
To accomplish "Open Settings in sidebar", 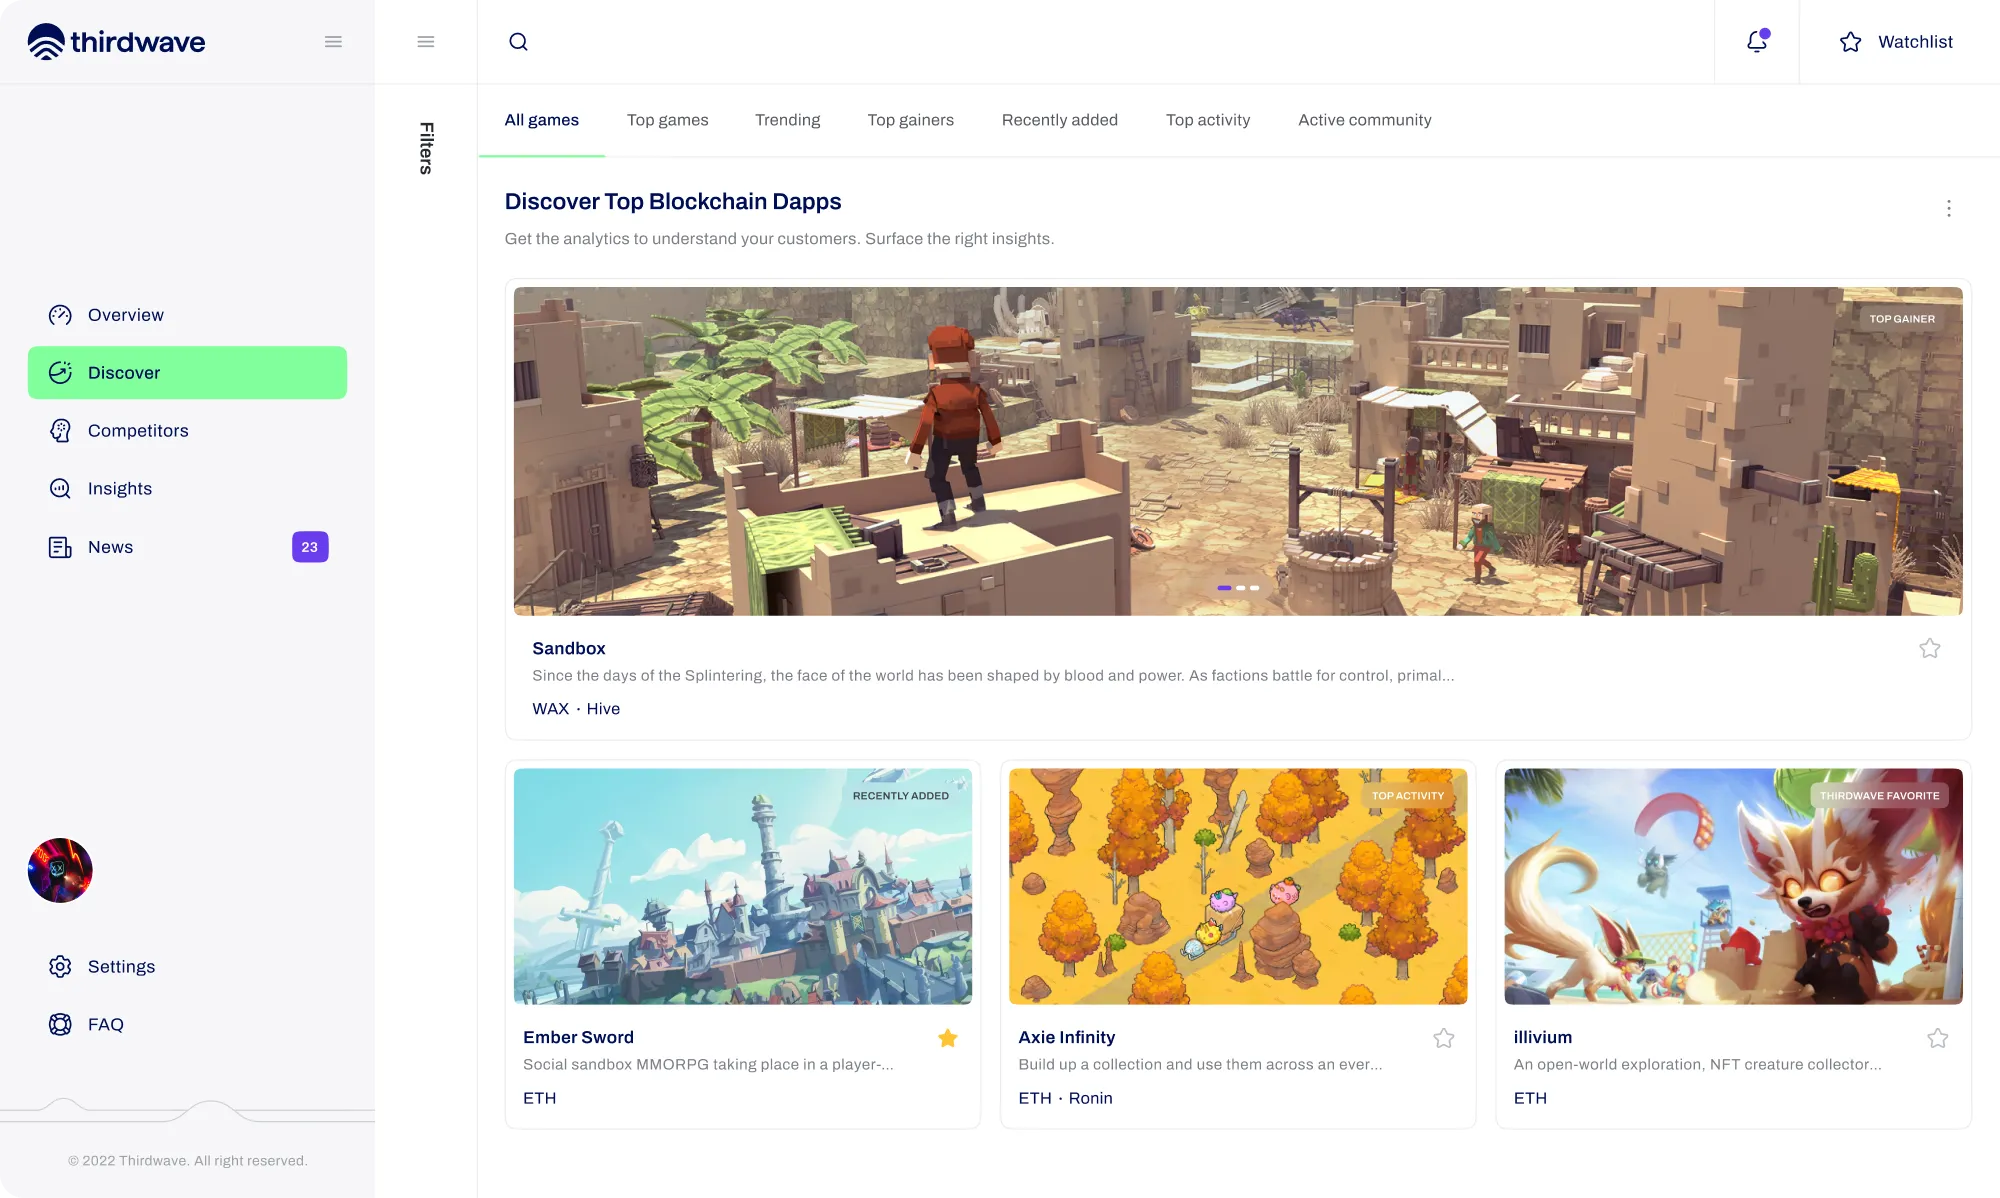I will click(187, 967).
